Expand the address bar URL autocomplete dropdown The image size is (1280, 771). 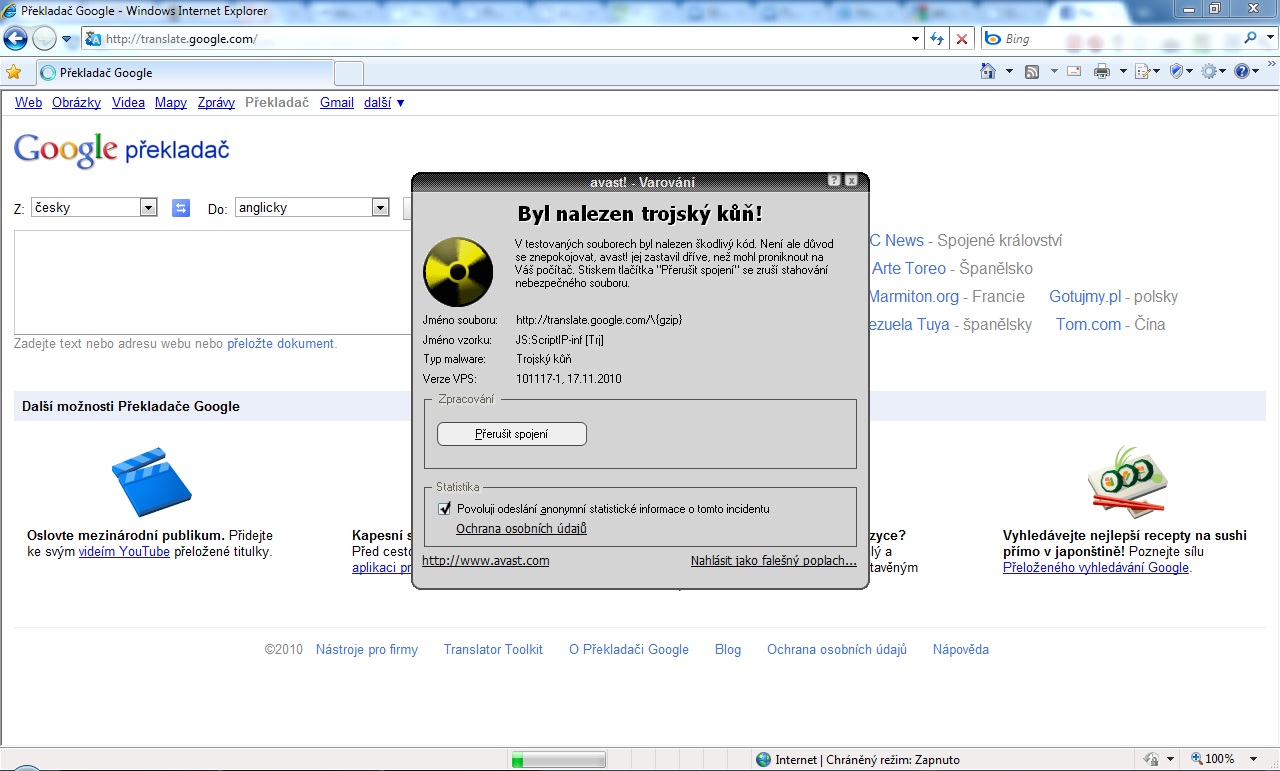pyautogui.click(x=915, y=39)
